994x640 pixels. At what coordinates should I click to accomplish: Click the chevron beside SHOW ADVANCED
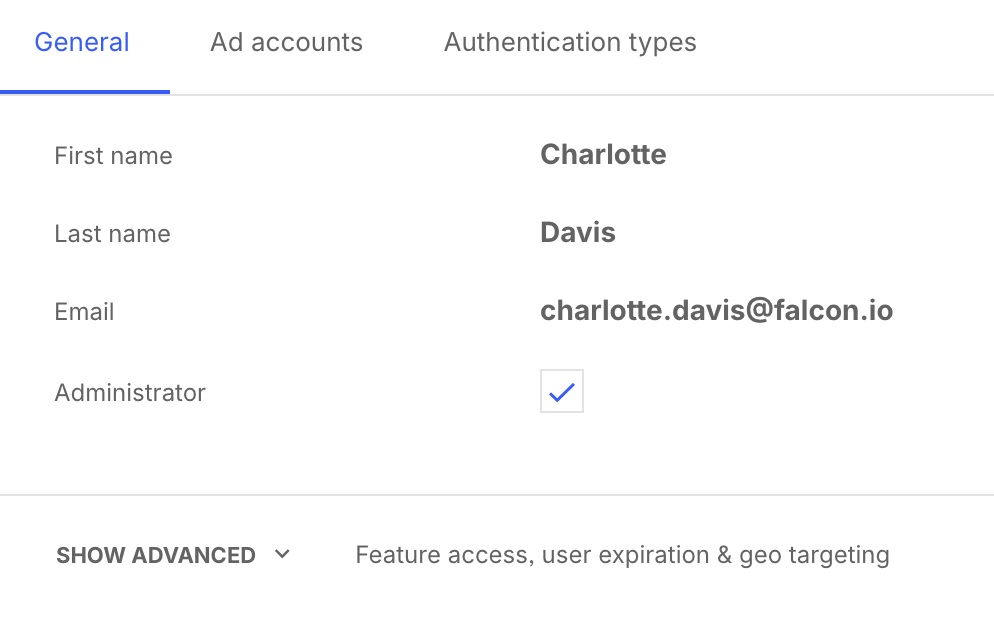pos(282,554)
